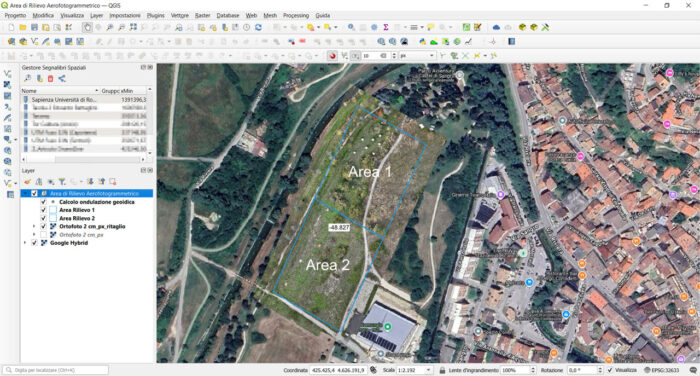700x376 pixels.
Task: Toggle Calcolo ondulazione geoidica layer checkbox
Action: (43, 202)
